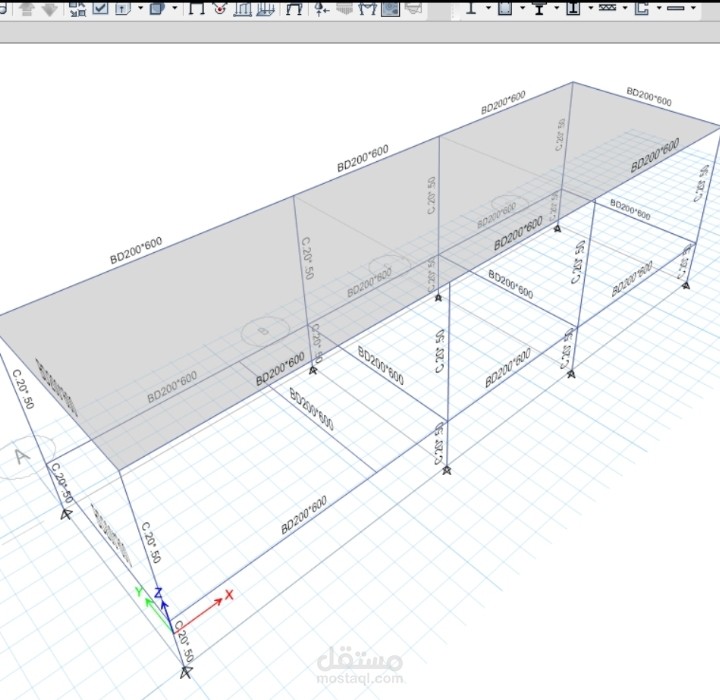
Task: Open Set Display Options checkmark icon
Action: click(x=101, y=8)
